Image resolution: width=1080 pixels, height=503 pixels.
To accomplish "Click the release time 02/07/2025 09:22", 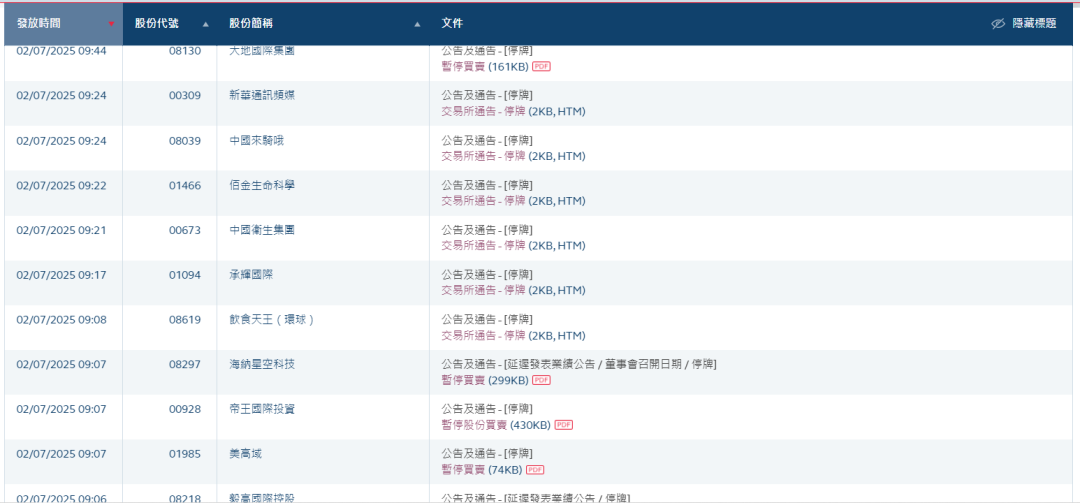I will 61,185.
